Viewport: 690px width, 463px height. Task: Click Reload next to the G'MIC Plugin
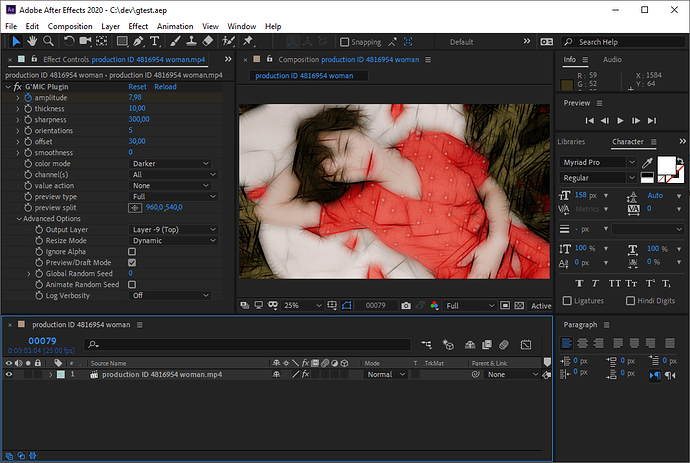165,87
